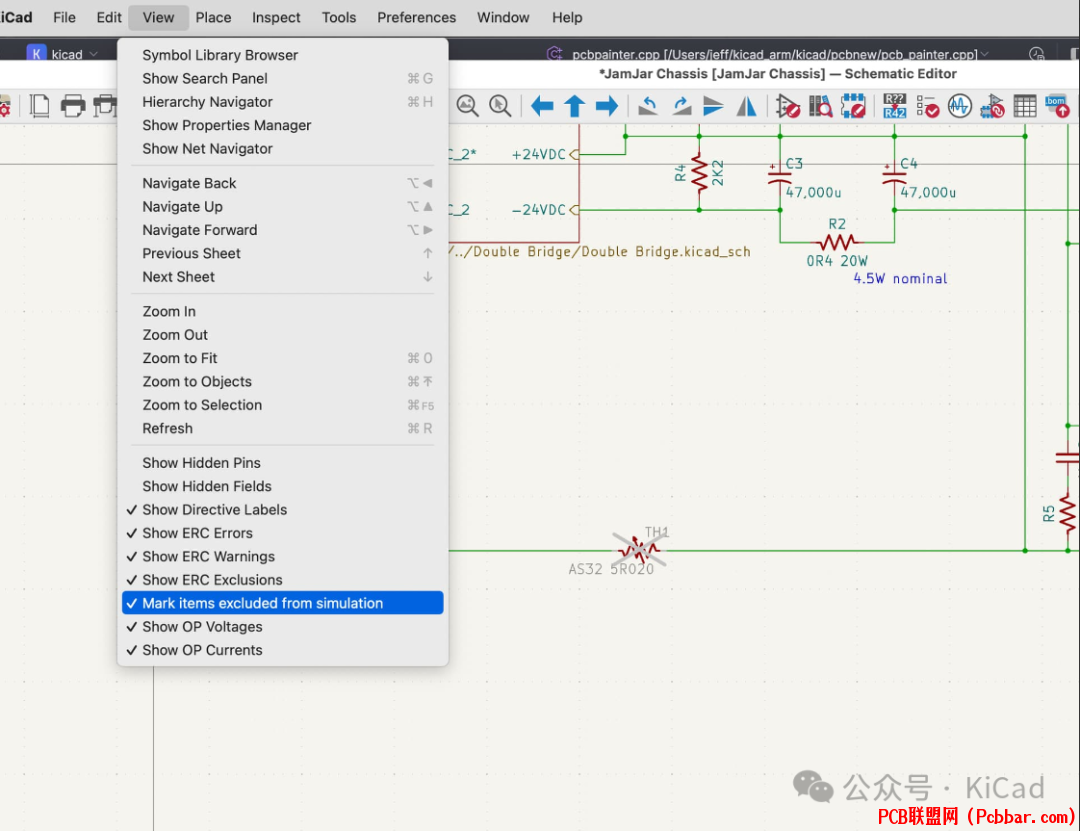The image size is (1080, 831).
Task: Click the plot icon beside the print icon
Action: point(105,106)
